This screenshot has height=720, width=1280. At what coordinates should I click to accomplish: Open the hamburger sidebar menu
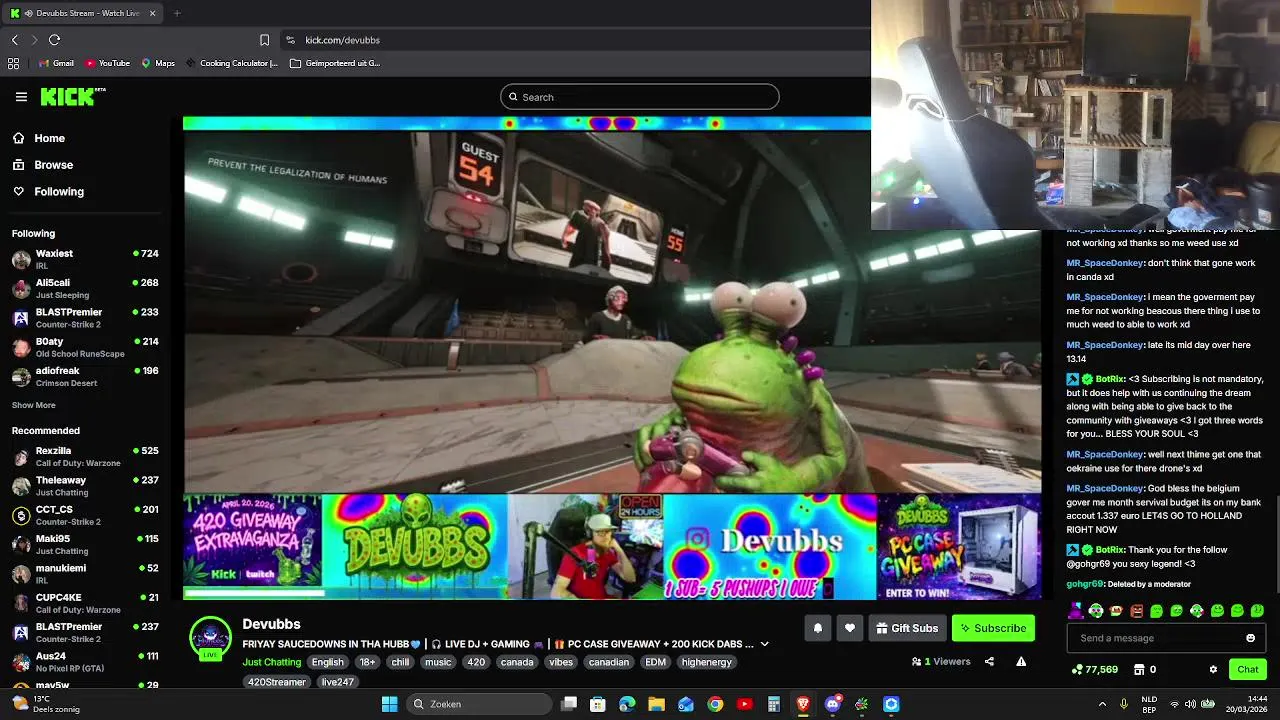[21, 97]
